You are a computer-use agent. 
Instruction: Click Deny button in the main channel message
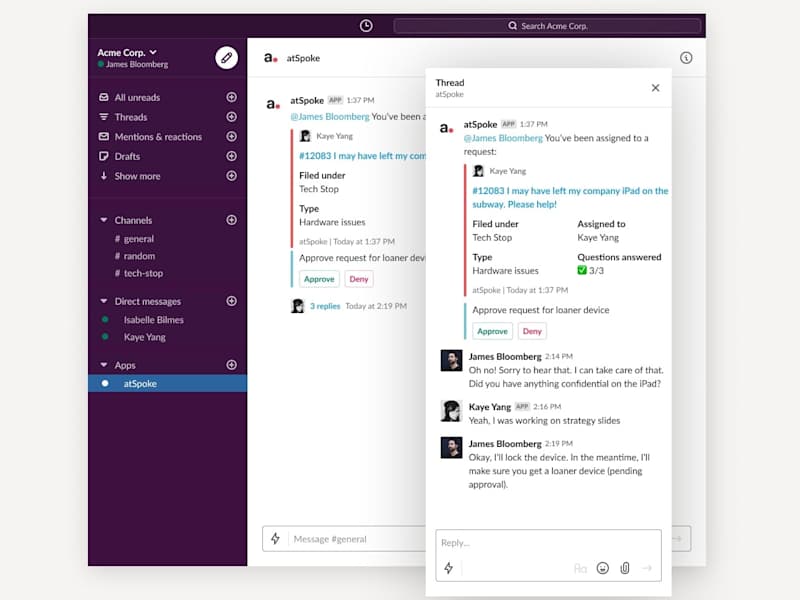359,279
